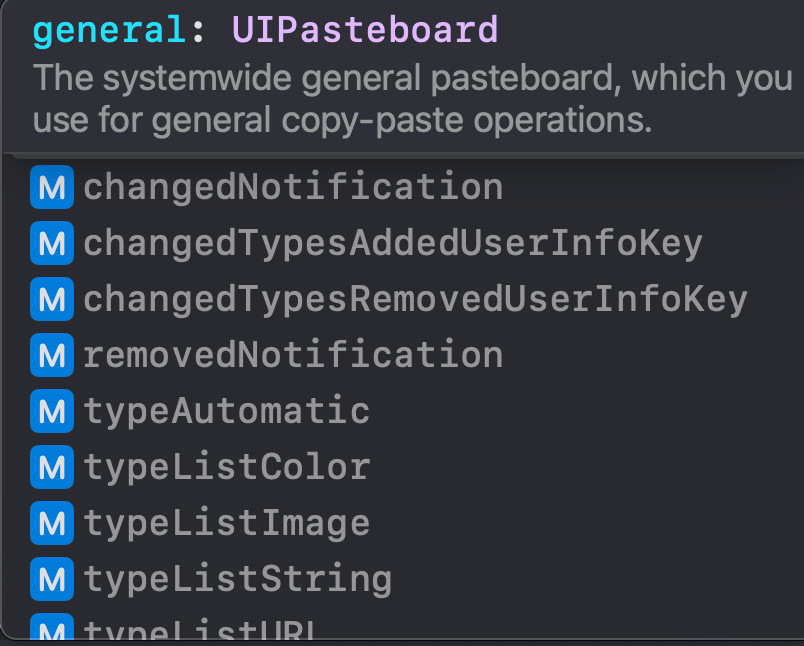Click the M icon beside removedNotification
The height and width of the screenshot is (646, 804).
(52, 355)
